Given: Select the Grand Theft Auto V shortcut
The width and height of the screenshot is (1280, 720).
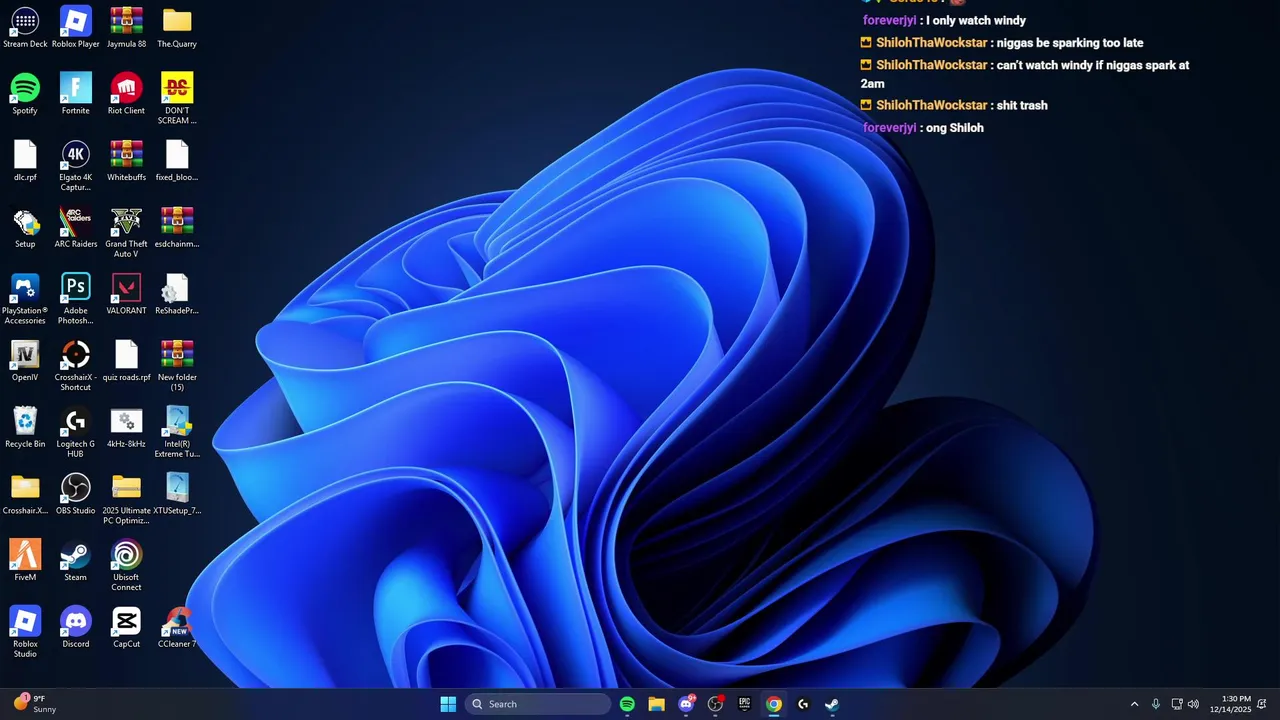Looking at the screenshot, I should [x=126, y=233].
